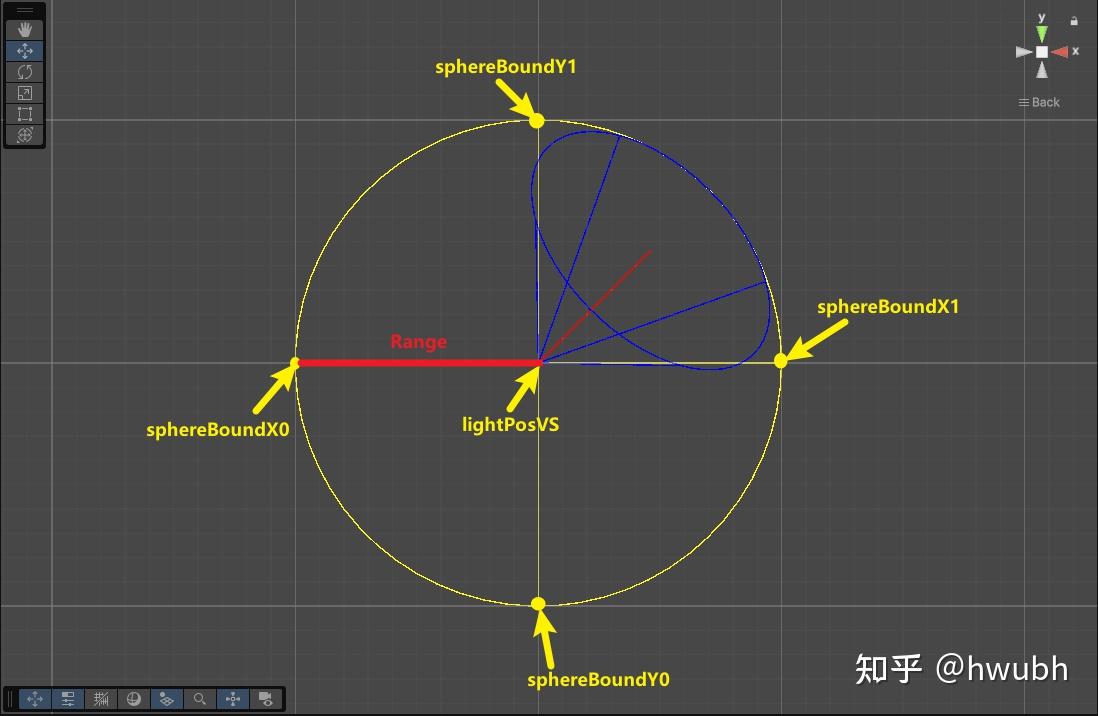Click the red X axis cone

(1059, 52)
